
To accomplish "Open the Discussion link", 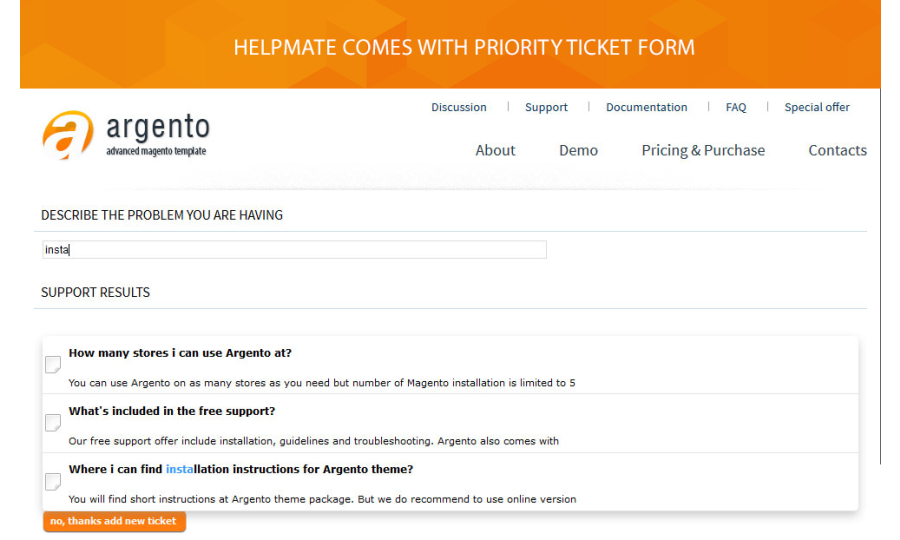I will click(x=459, y=107).
